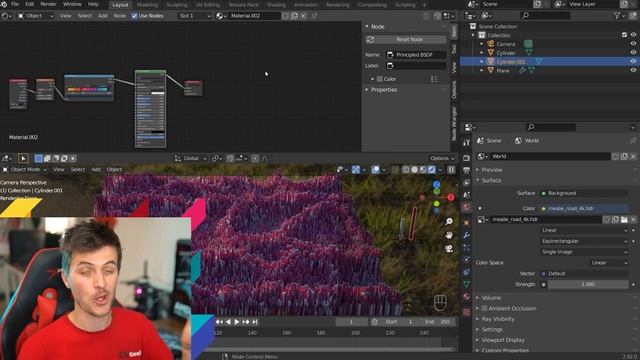Open the Color Space Linear dropdown

point(609,263)
